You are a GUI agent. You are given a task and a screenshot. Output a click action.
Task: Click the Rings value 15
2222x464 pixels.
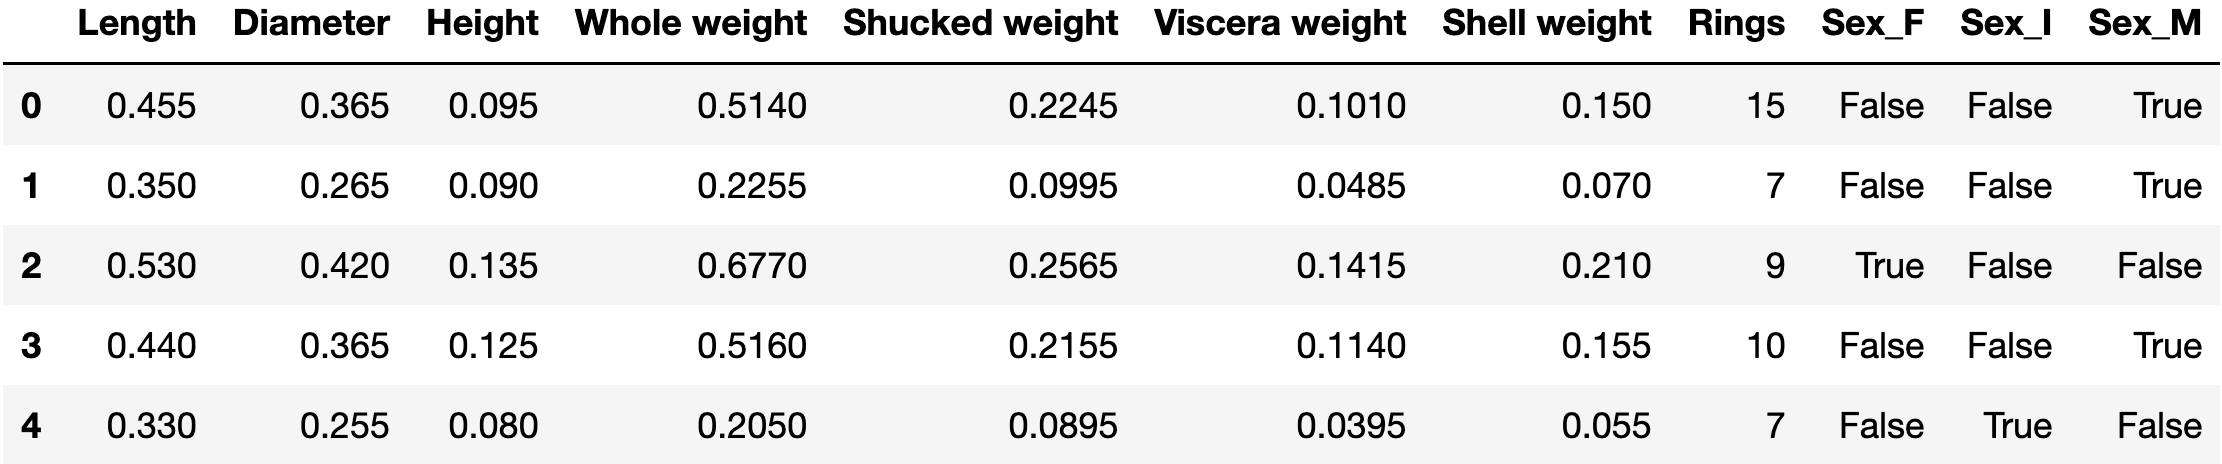(x=1764, y=106)
